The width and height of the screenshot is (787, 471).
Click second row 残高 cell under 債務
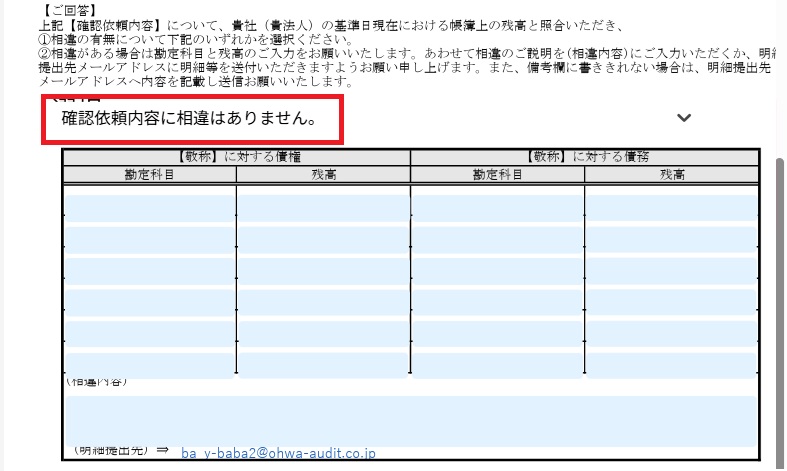670,239
